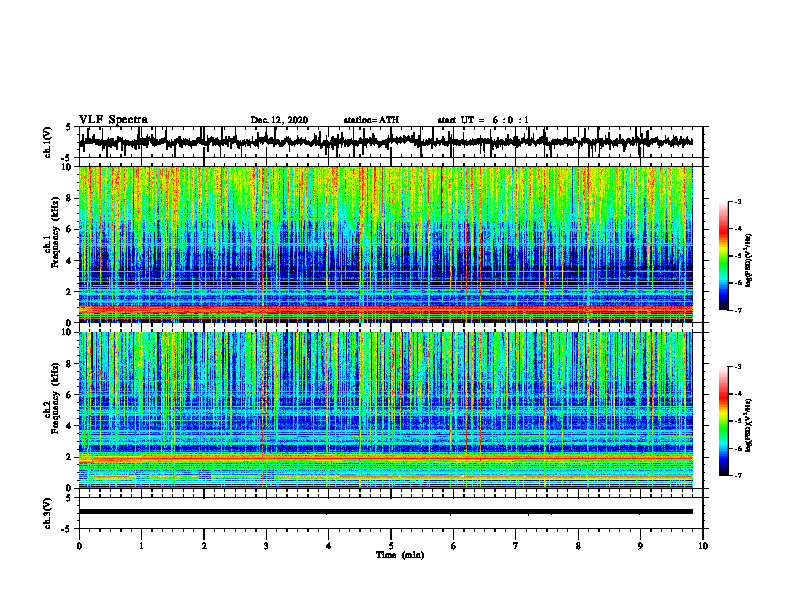Click the "ch.3(V)" axis label
This screenshot has width=792, height=612.
(48, 513)
